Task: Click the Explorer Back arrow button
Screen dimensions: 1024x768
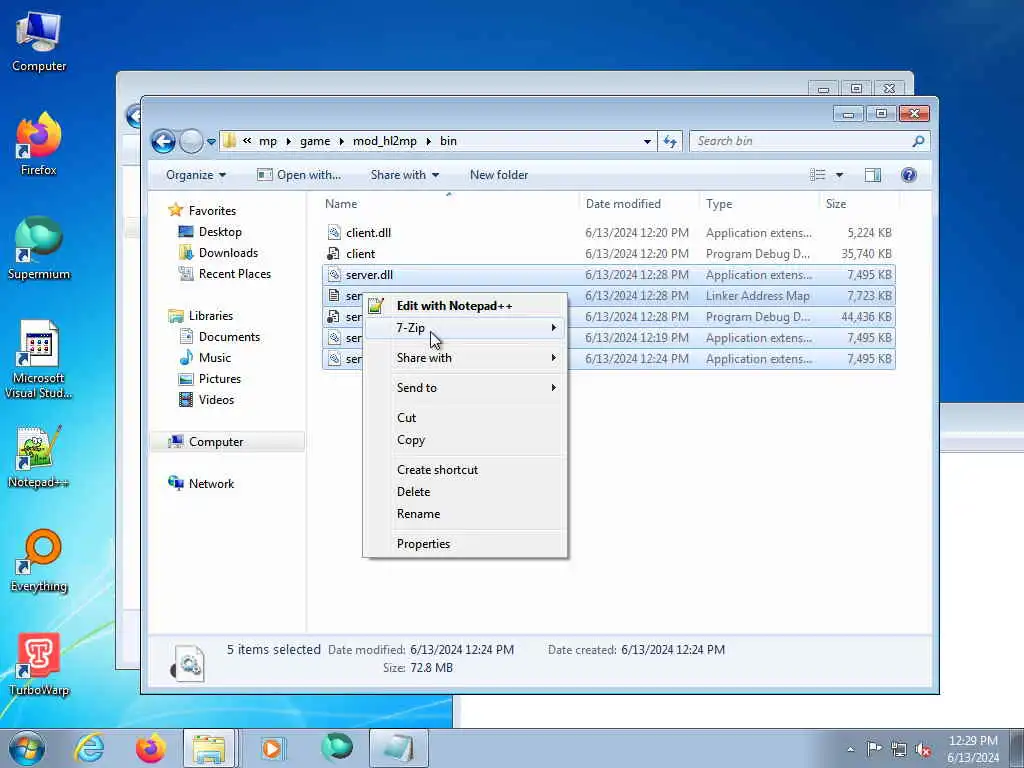Action: tap(163, 141)
